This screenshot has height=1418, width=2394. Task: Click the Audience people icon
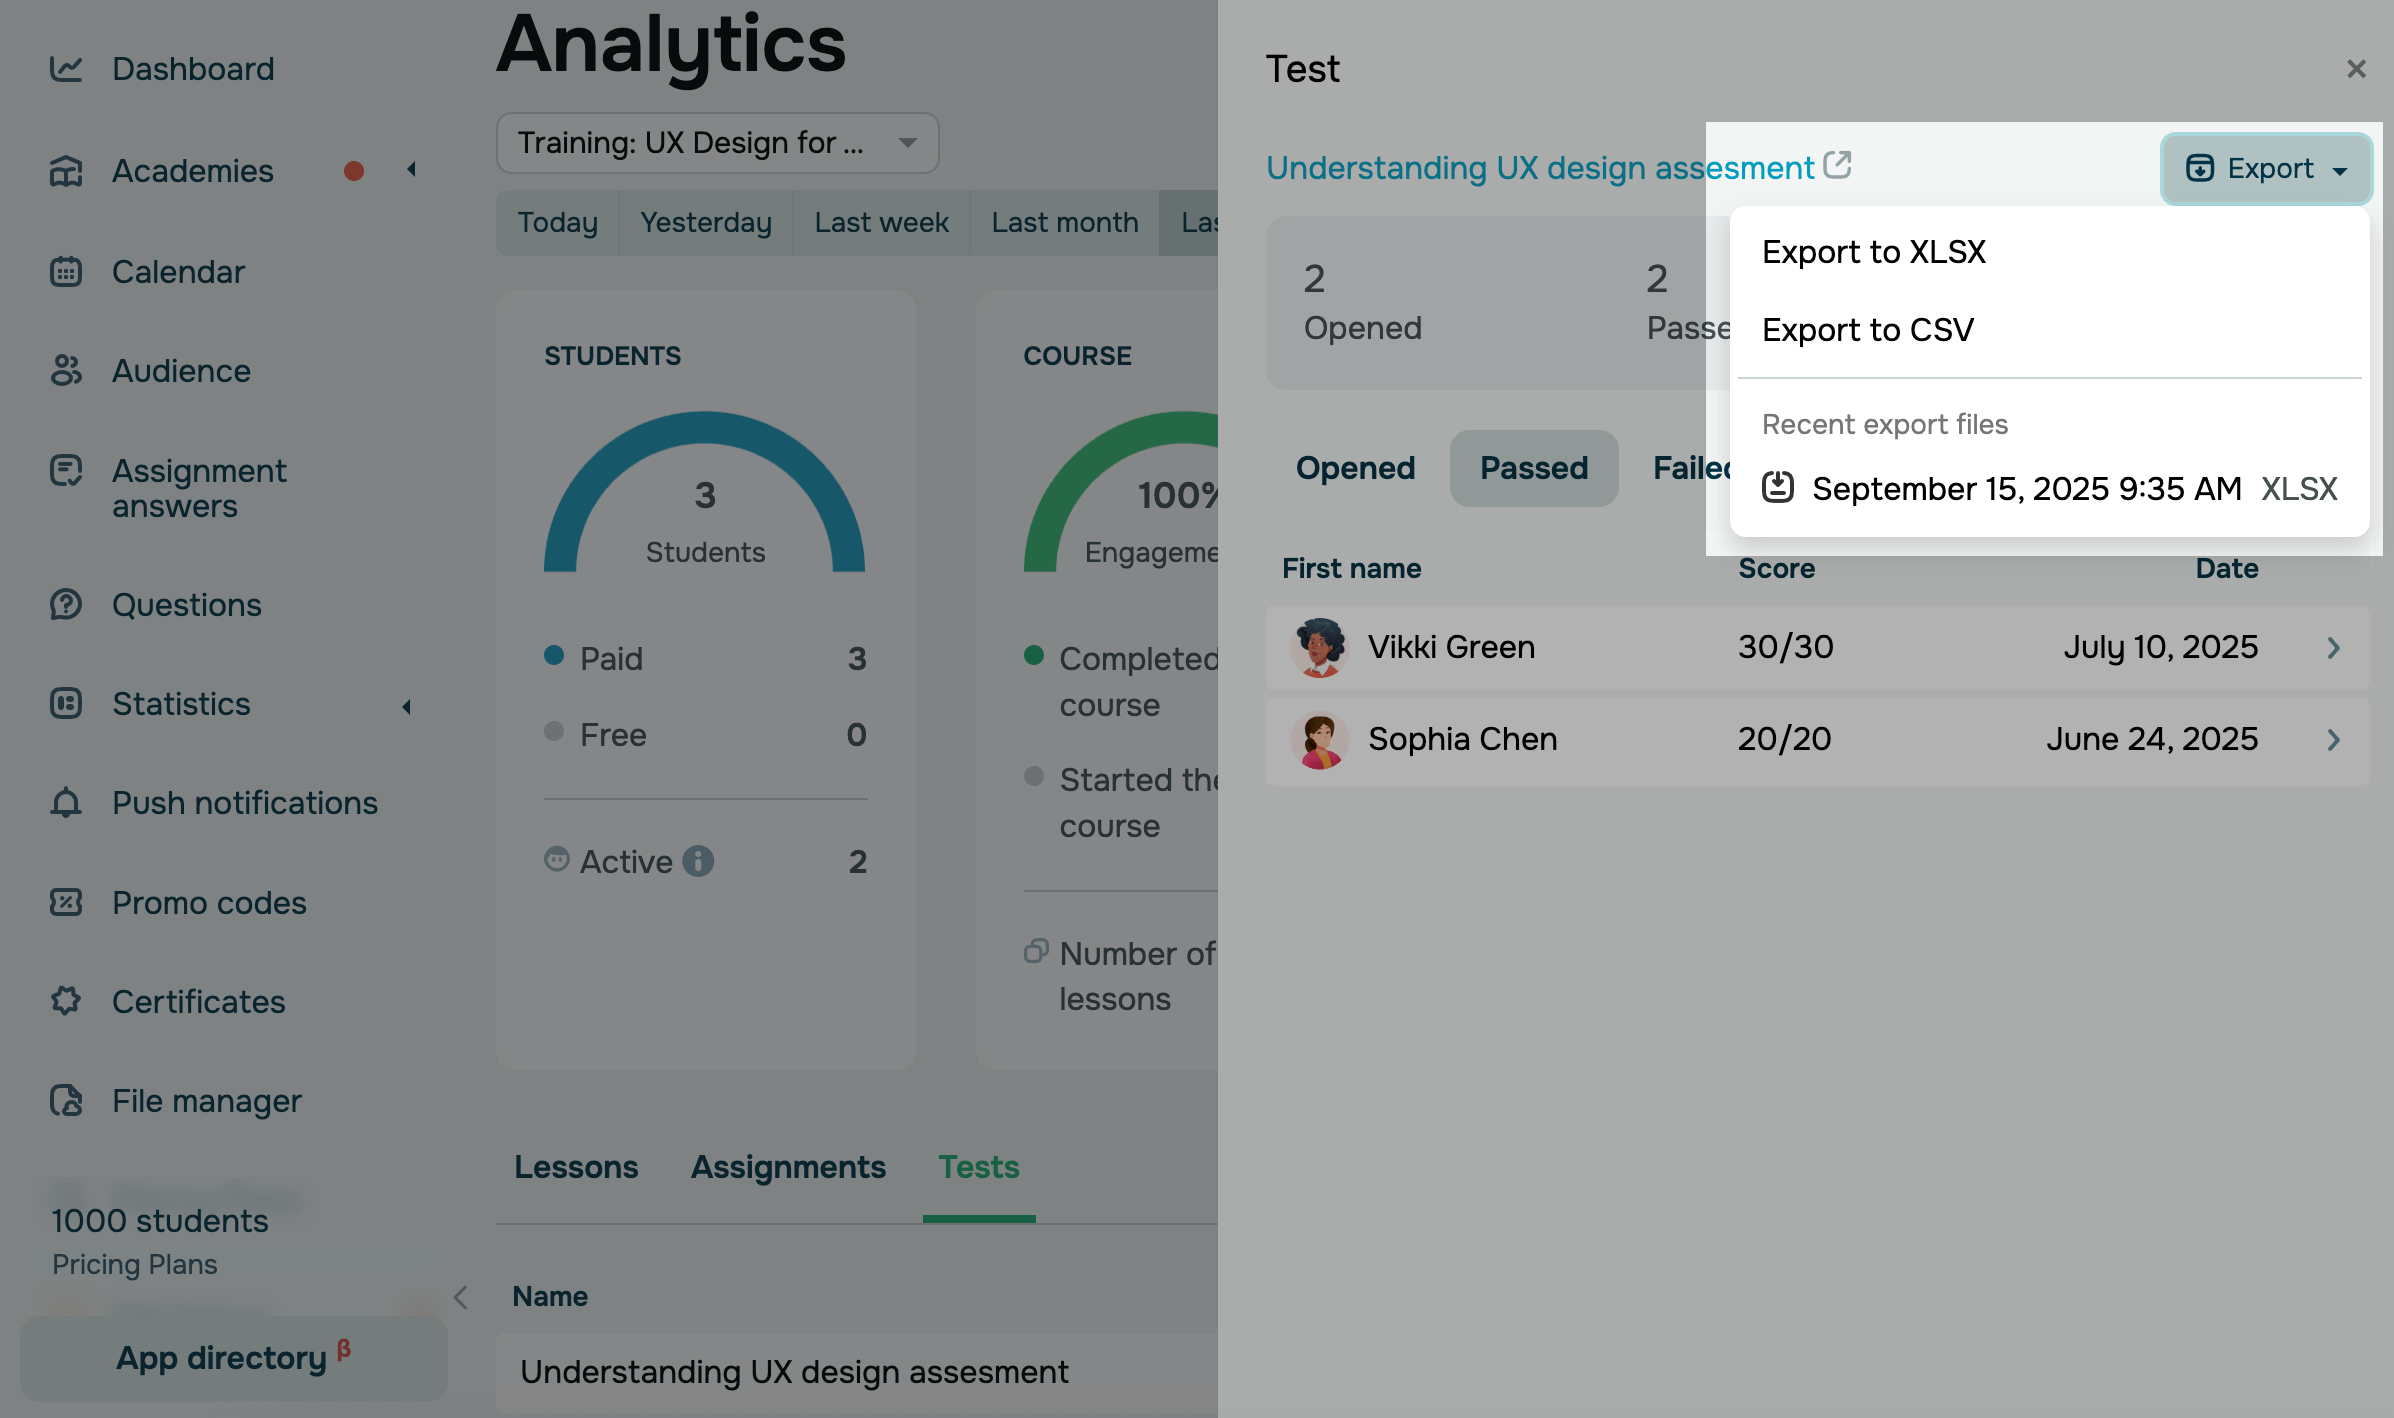pos(66,371)
